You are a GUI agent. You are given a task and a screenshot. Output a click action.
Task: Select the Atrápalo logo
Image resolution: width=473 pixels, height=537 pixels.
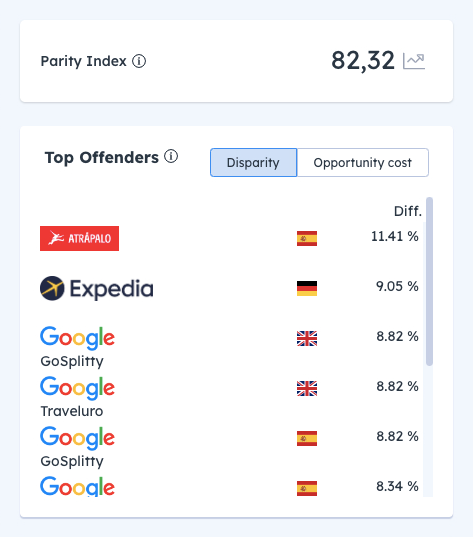pos(79,238)
